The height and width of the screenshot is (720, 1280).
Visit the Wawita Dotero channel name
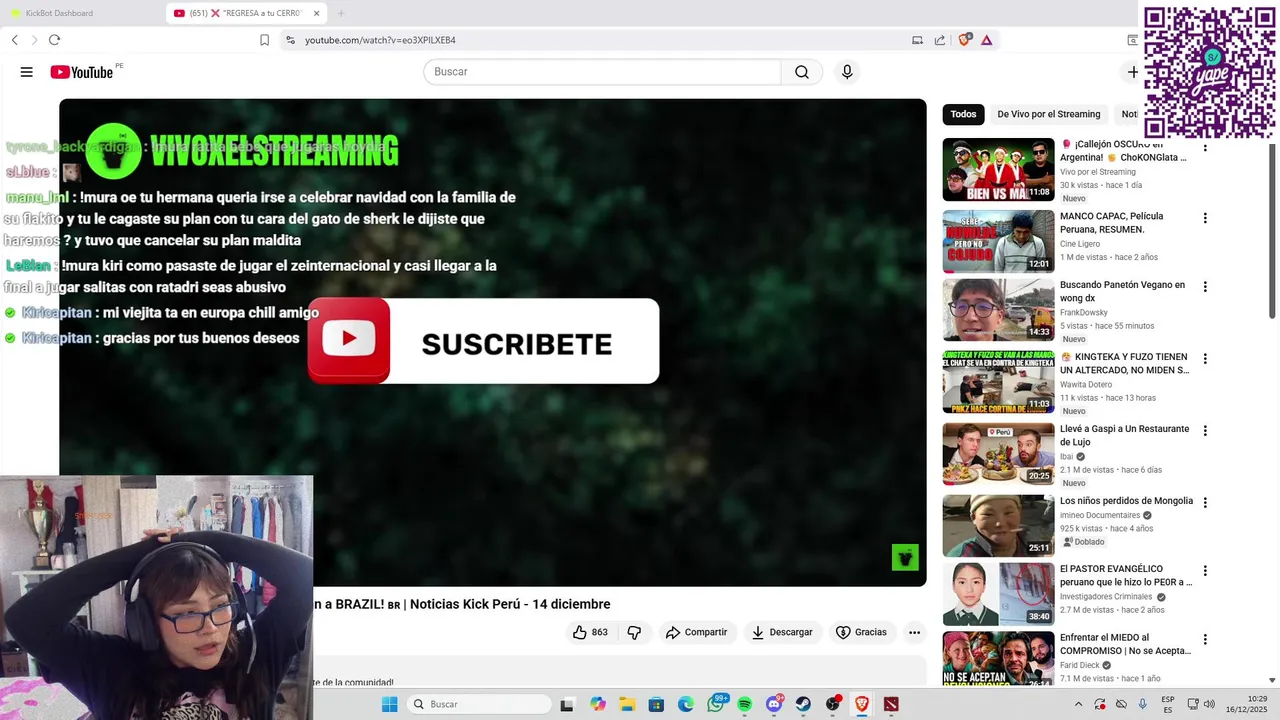point(1086,384)
